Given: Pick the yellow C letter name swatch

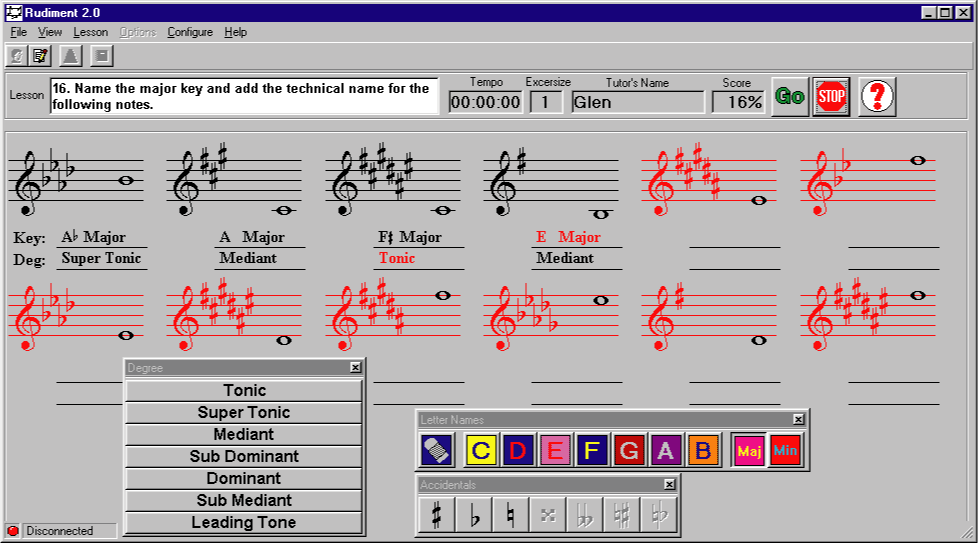Looking at the screenshot, I should (481, 450).
